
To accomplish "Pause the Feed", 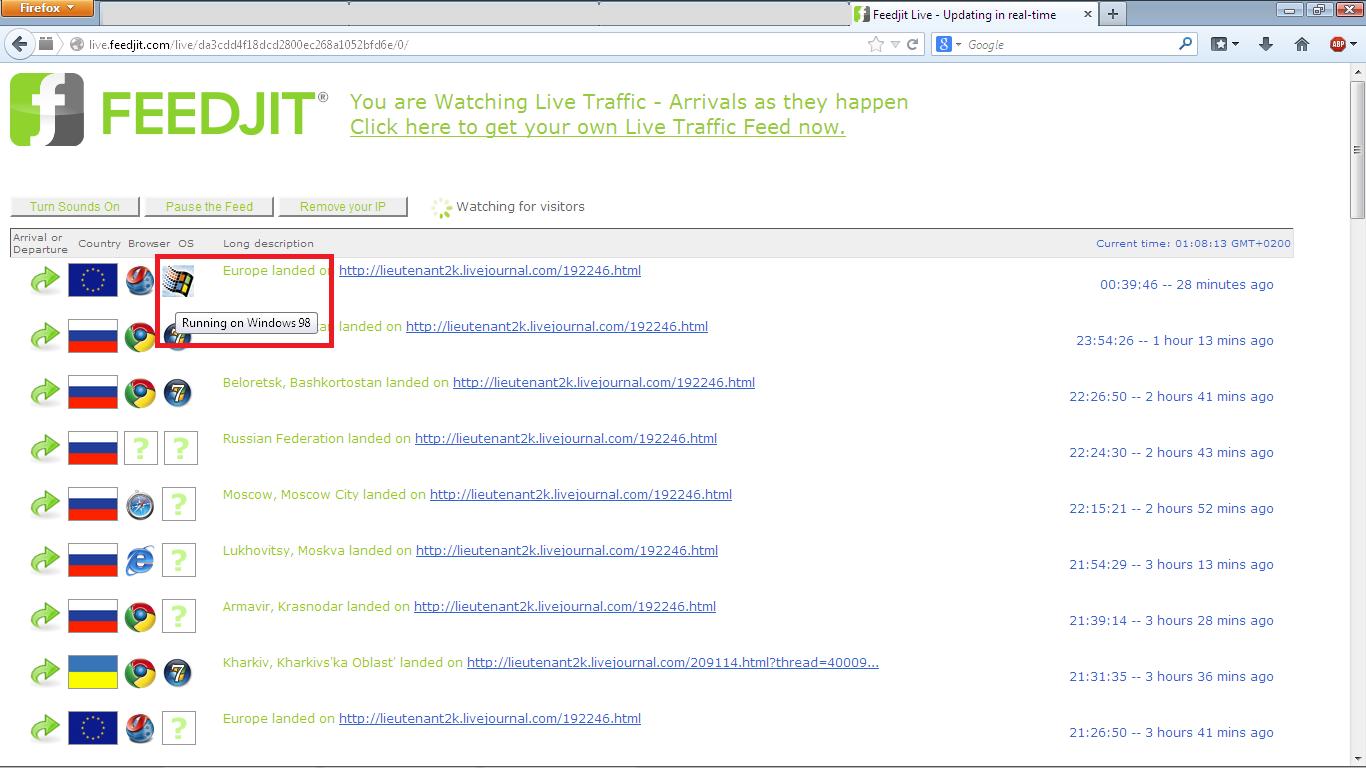I will 209,207.
